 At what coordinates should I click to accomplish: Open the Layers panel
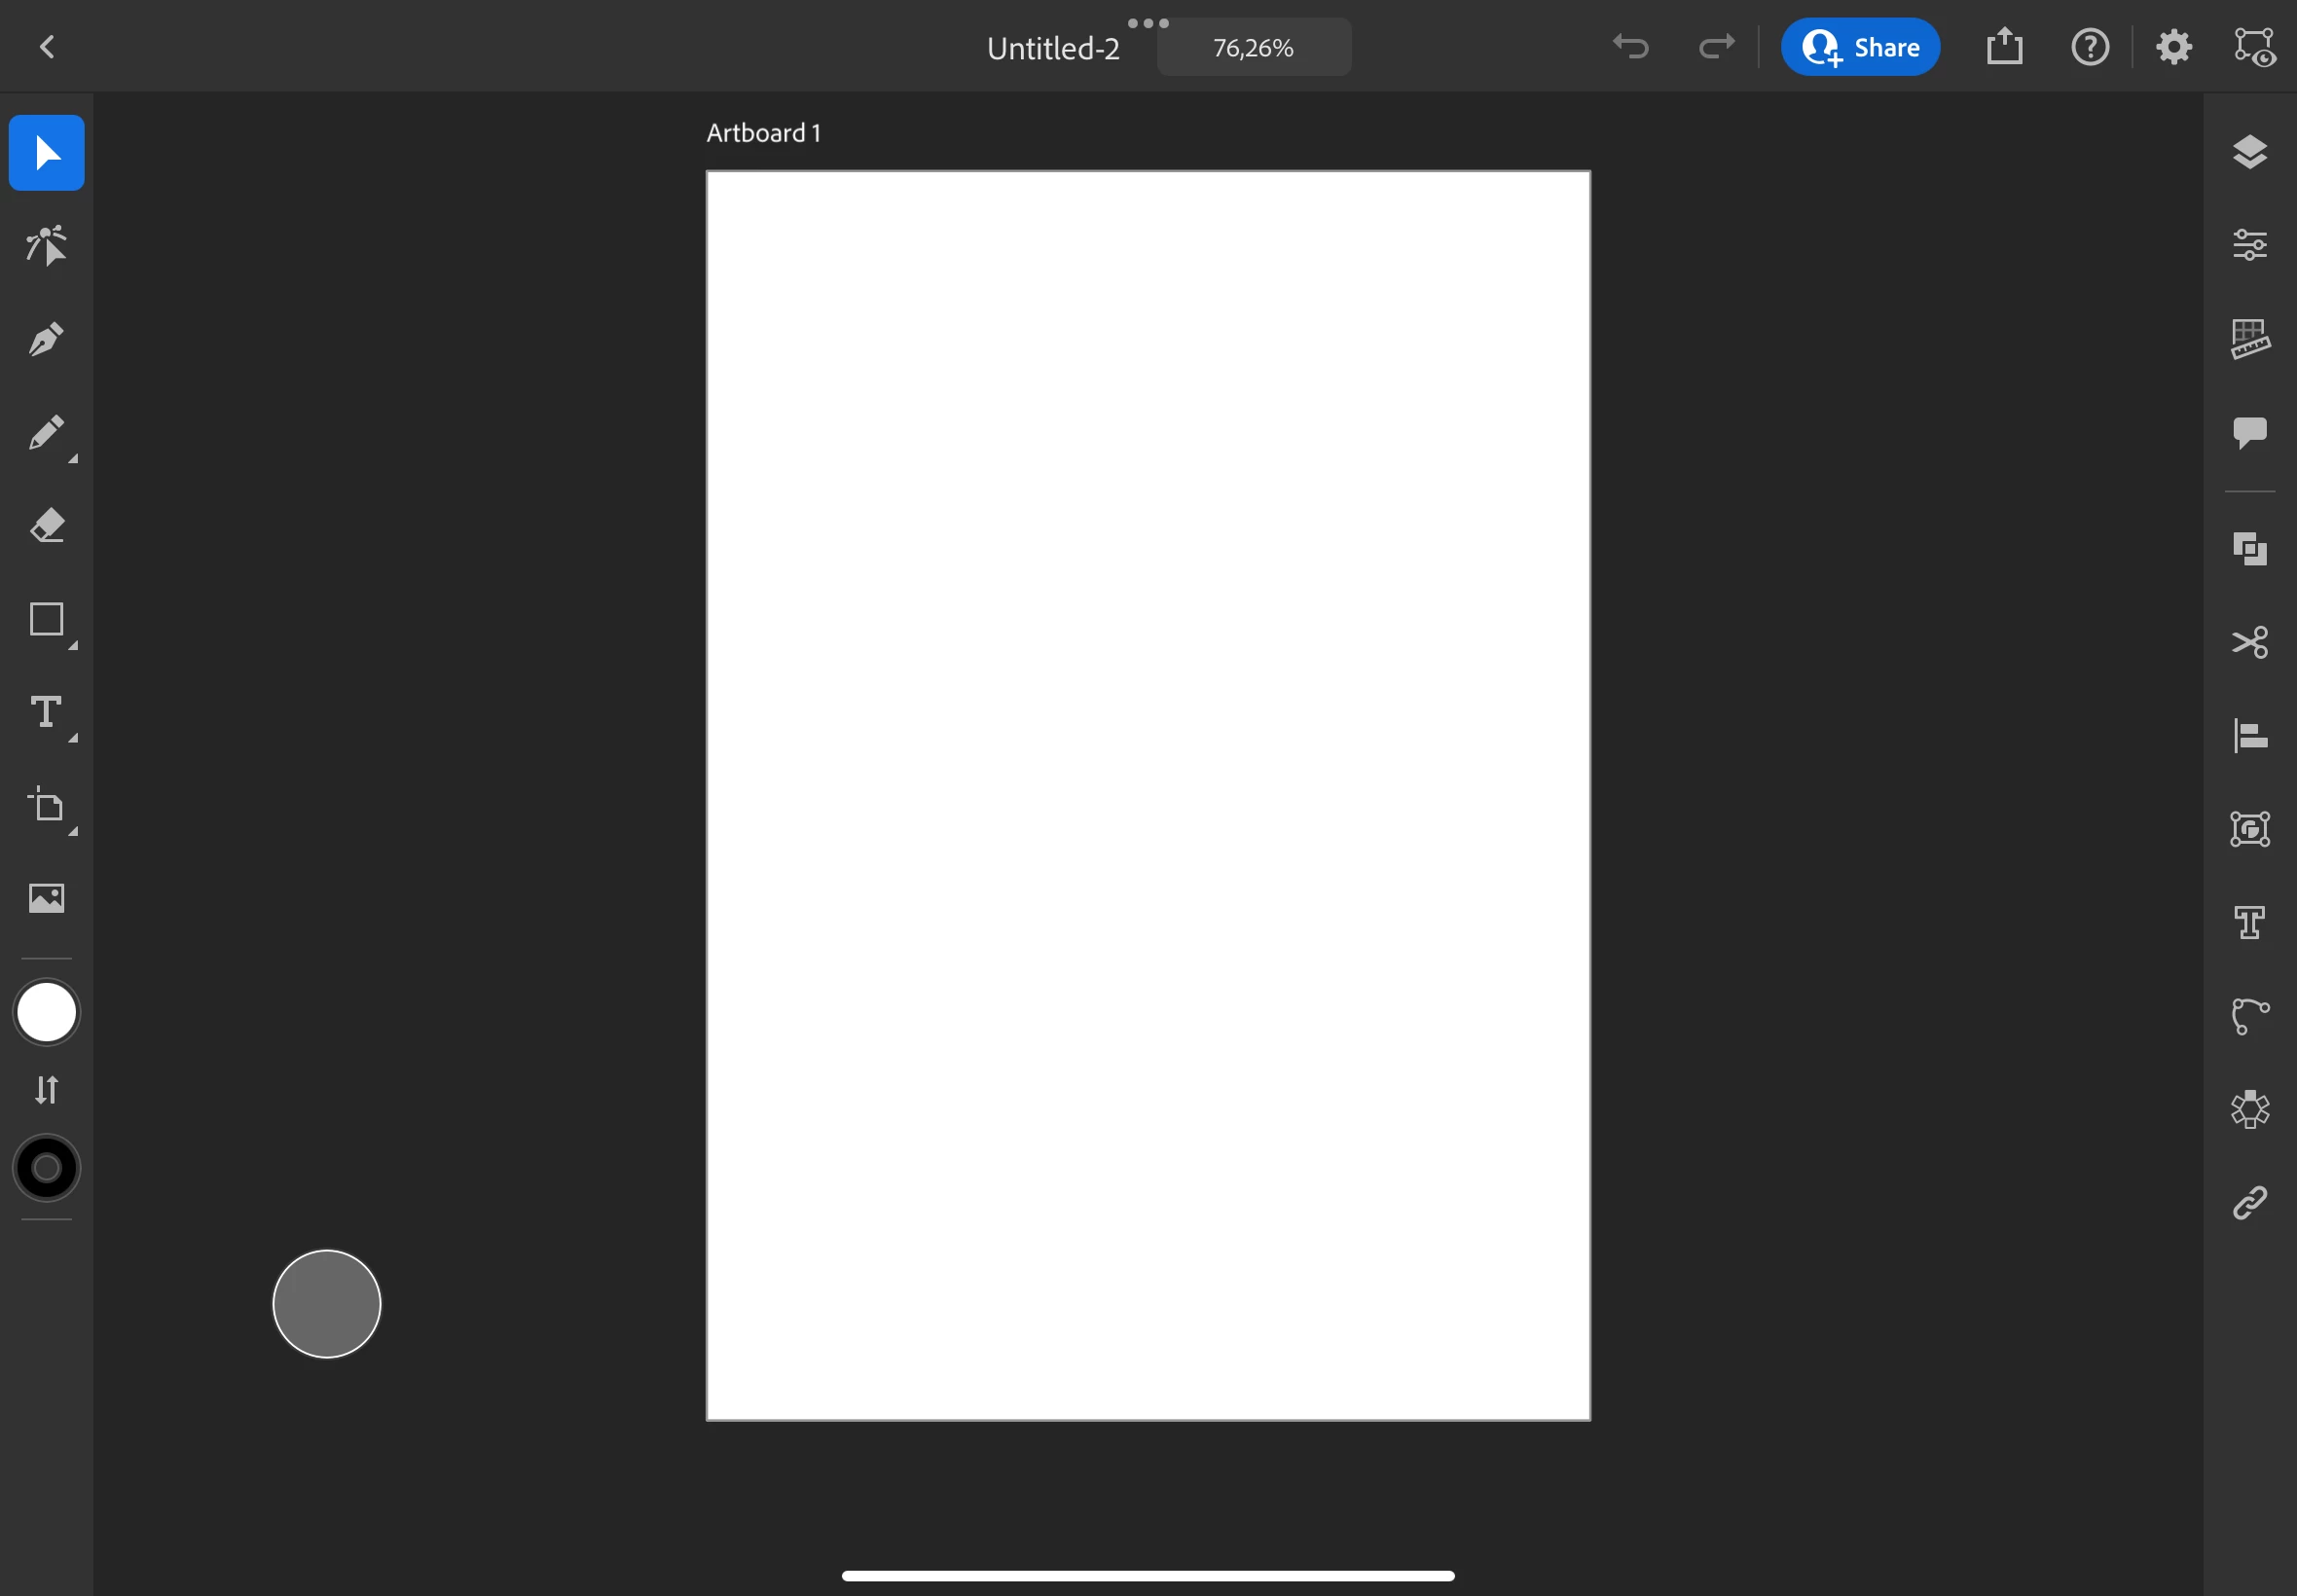point(2249,152)
